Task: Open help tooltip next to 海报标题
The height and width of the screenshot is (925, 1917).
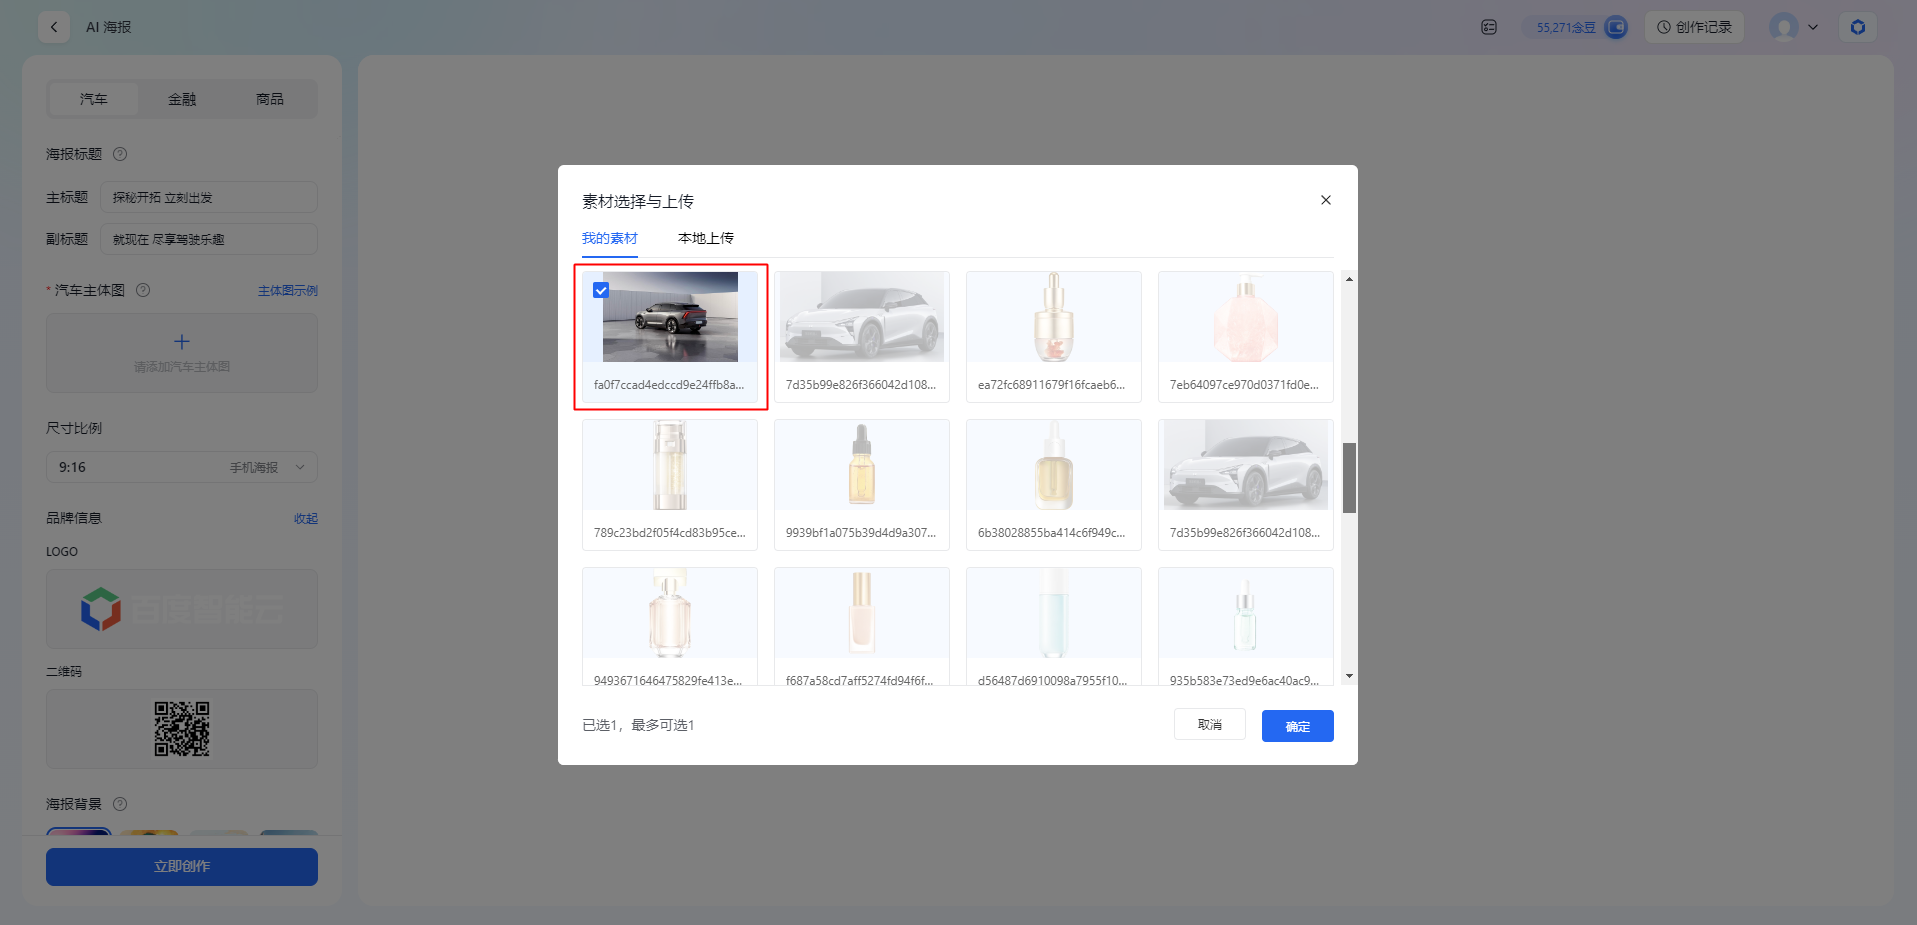Action: tap(120, 154)
